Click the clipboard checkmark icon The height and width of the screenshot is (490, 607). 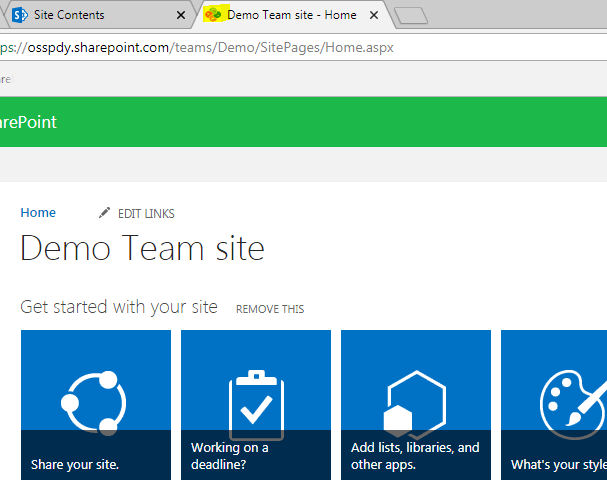click(x=256, y=405)
